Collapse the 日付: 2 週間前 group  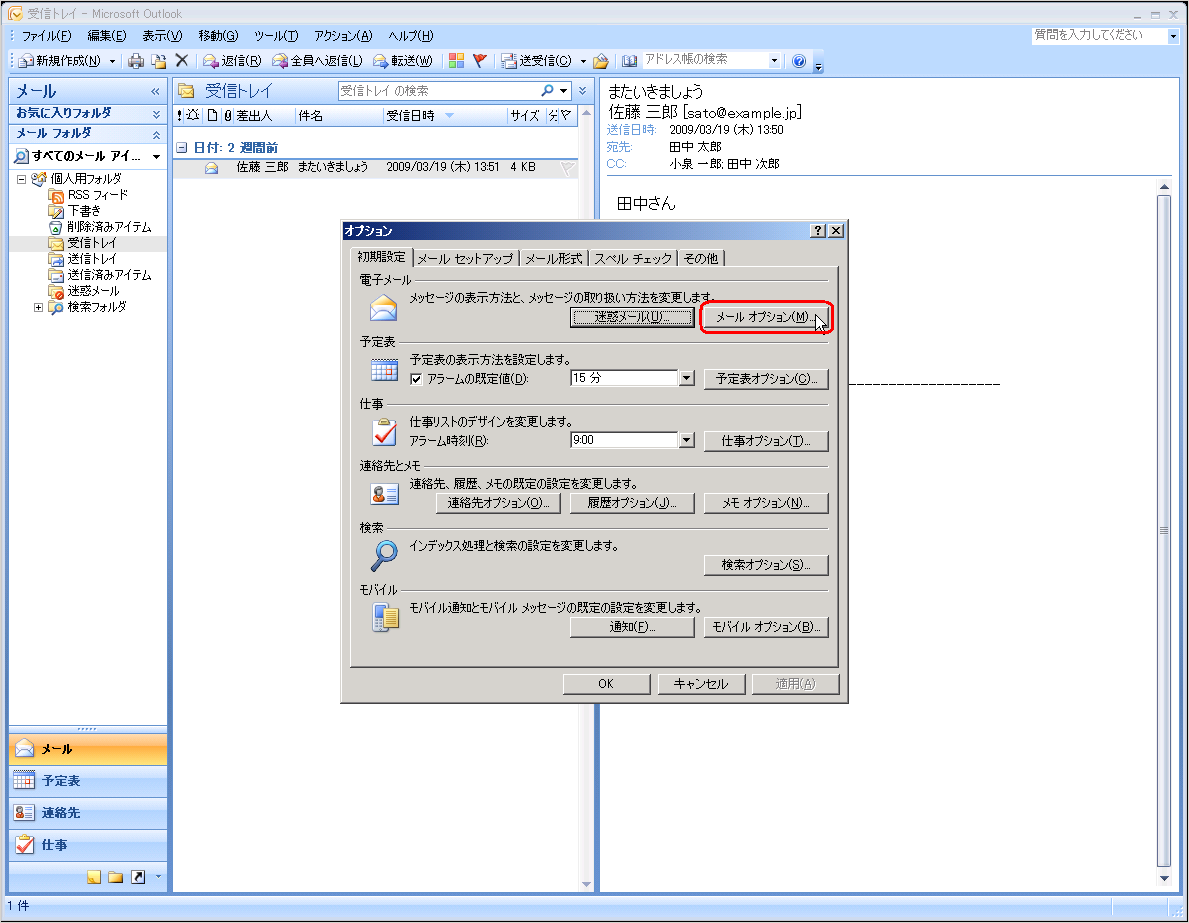182,148
